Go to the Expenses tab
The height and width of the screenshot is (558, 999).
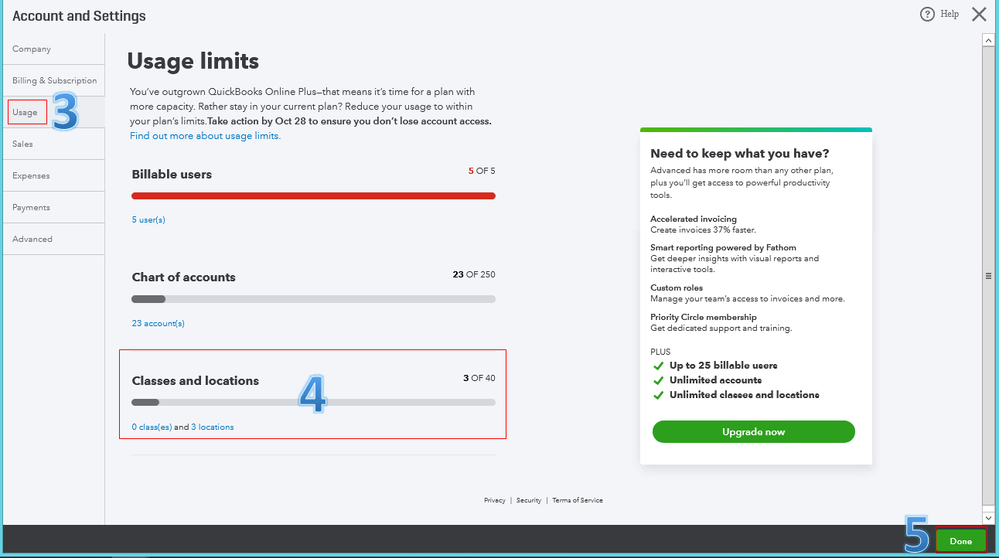click(x=31, y=176)
